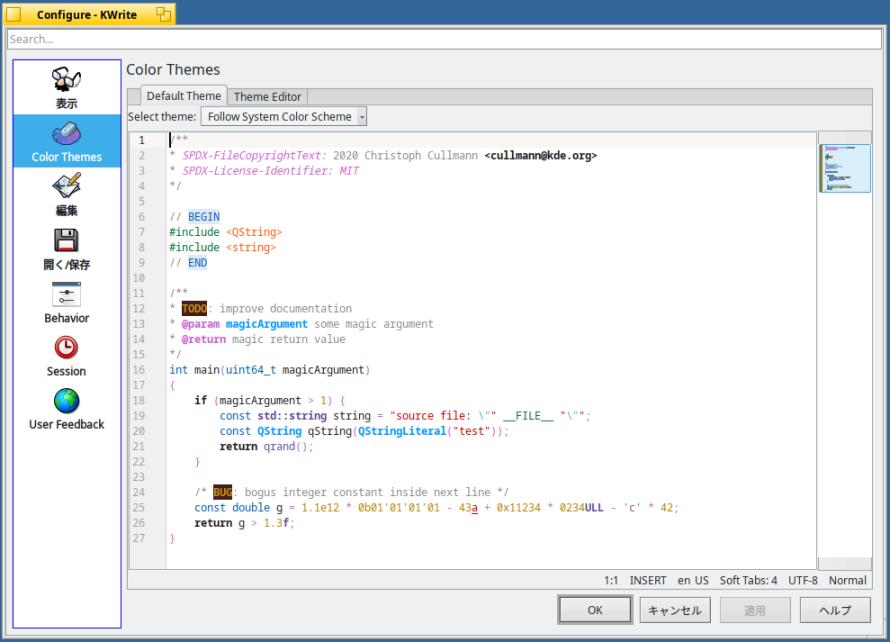The image size is (890, 642).
Task: Click the 0x11234 hex constant
Action: tap(519, 507)
